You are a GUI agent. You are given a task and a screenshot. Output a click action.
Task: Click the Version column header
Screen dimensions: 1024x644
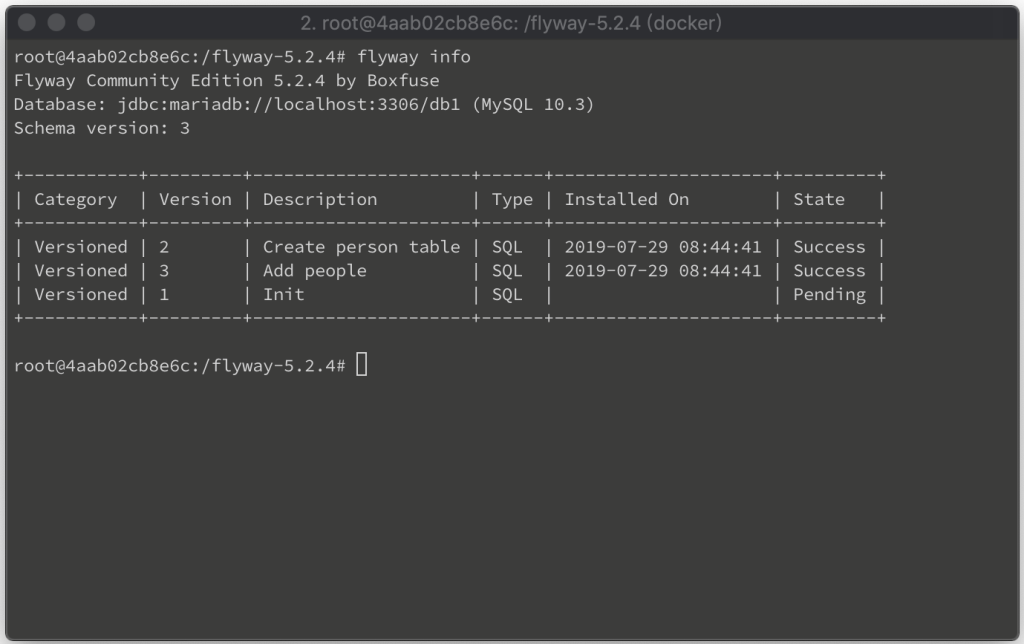point(195,199)
